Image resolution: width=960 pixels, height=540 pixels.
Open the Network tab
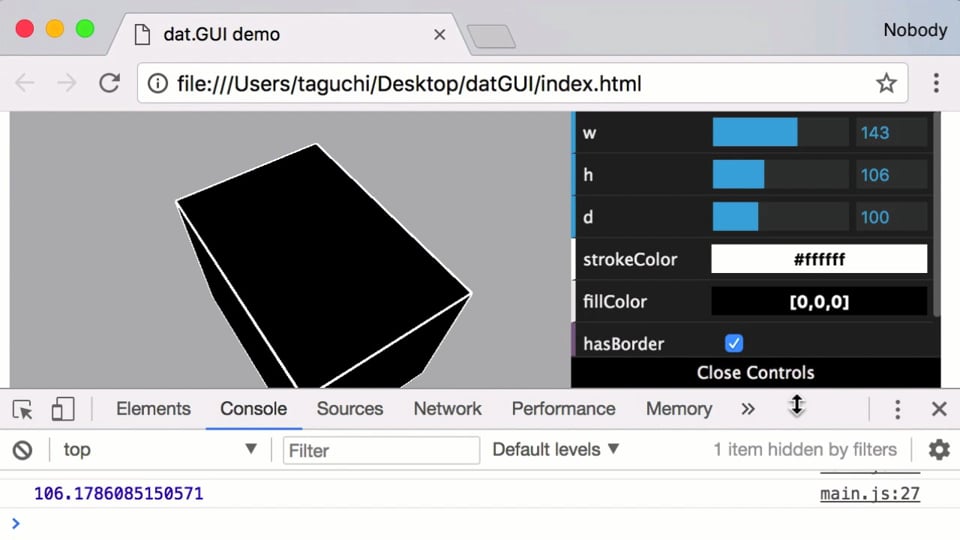point(447,409)
